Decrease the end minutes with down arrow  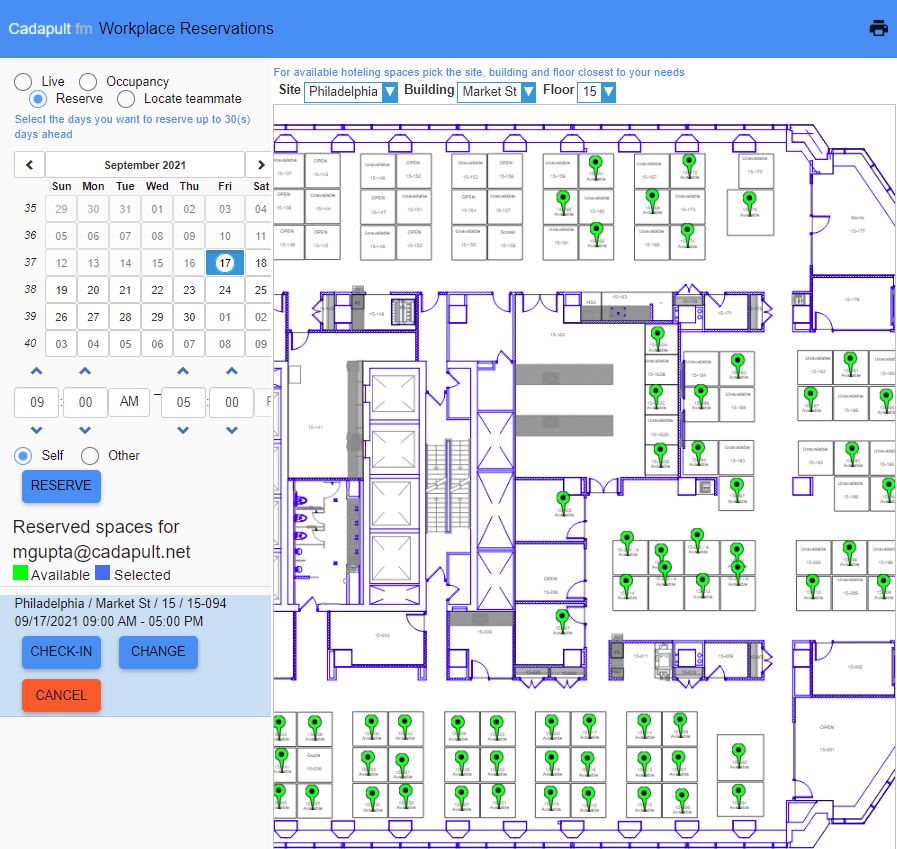[231, 430]
